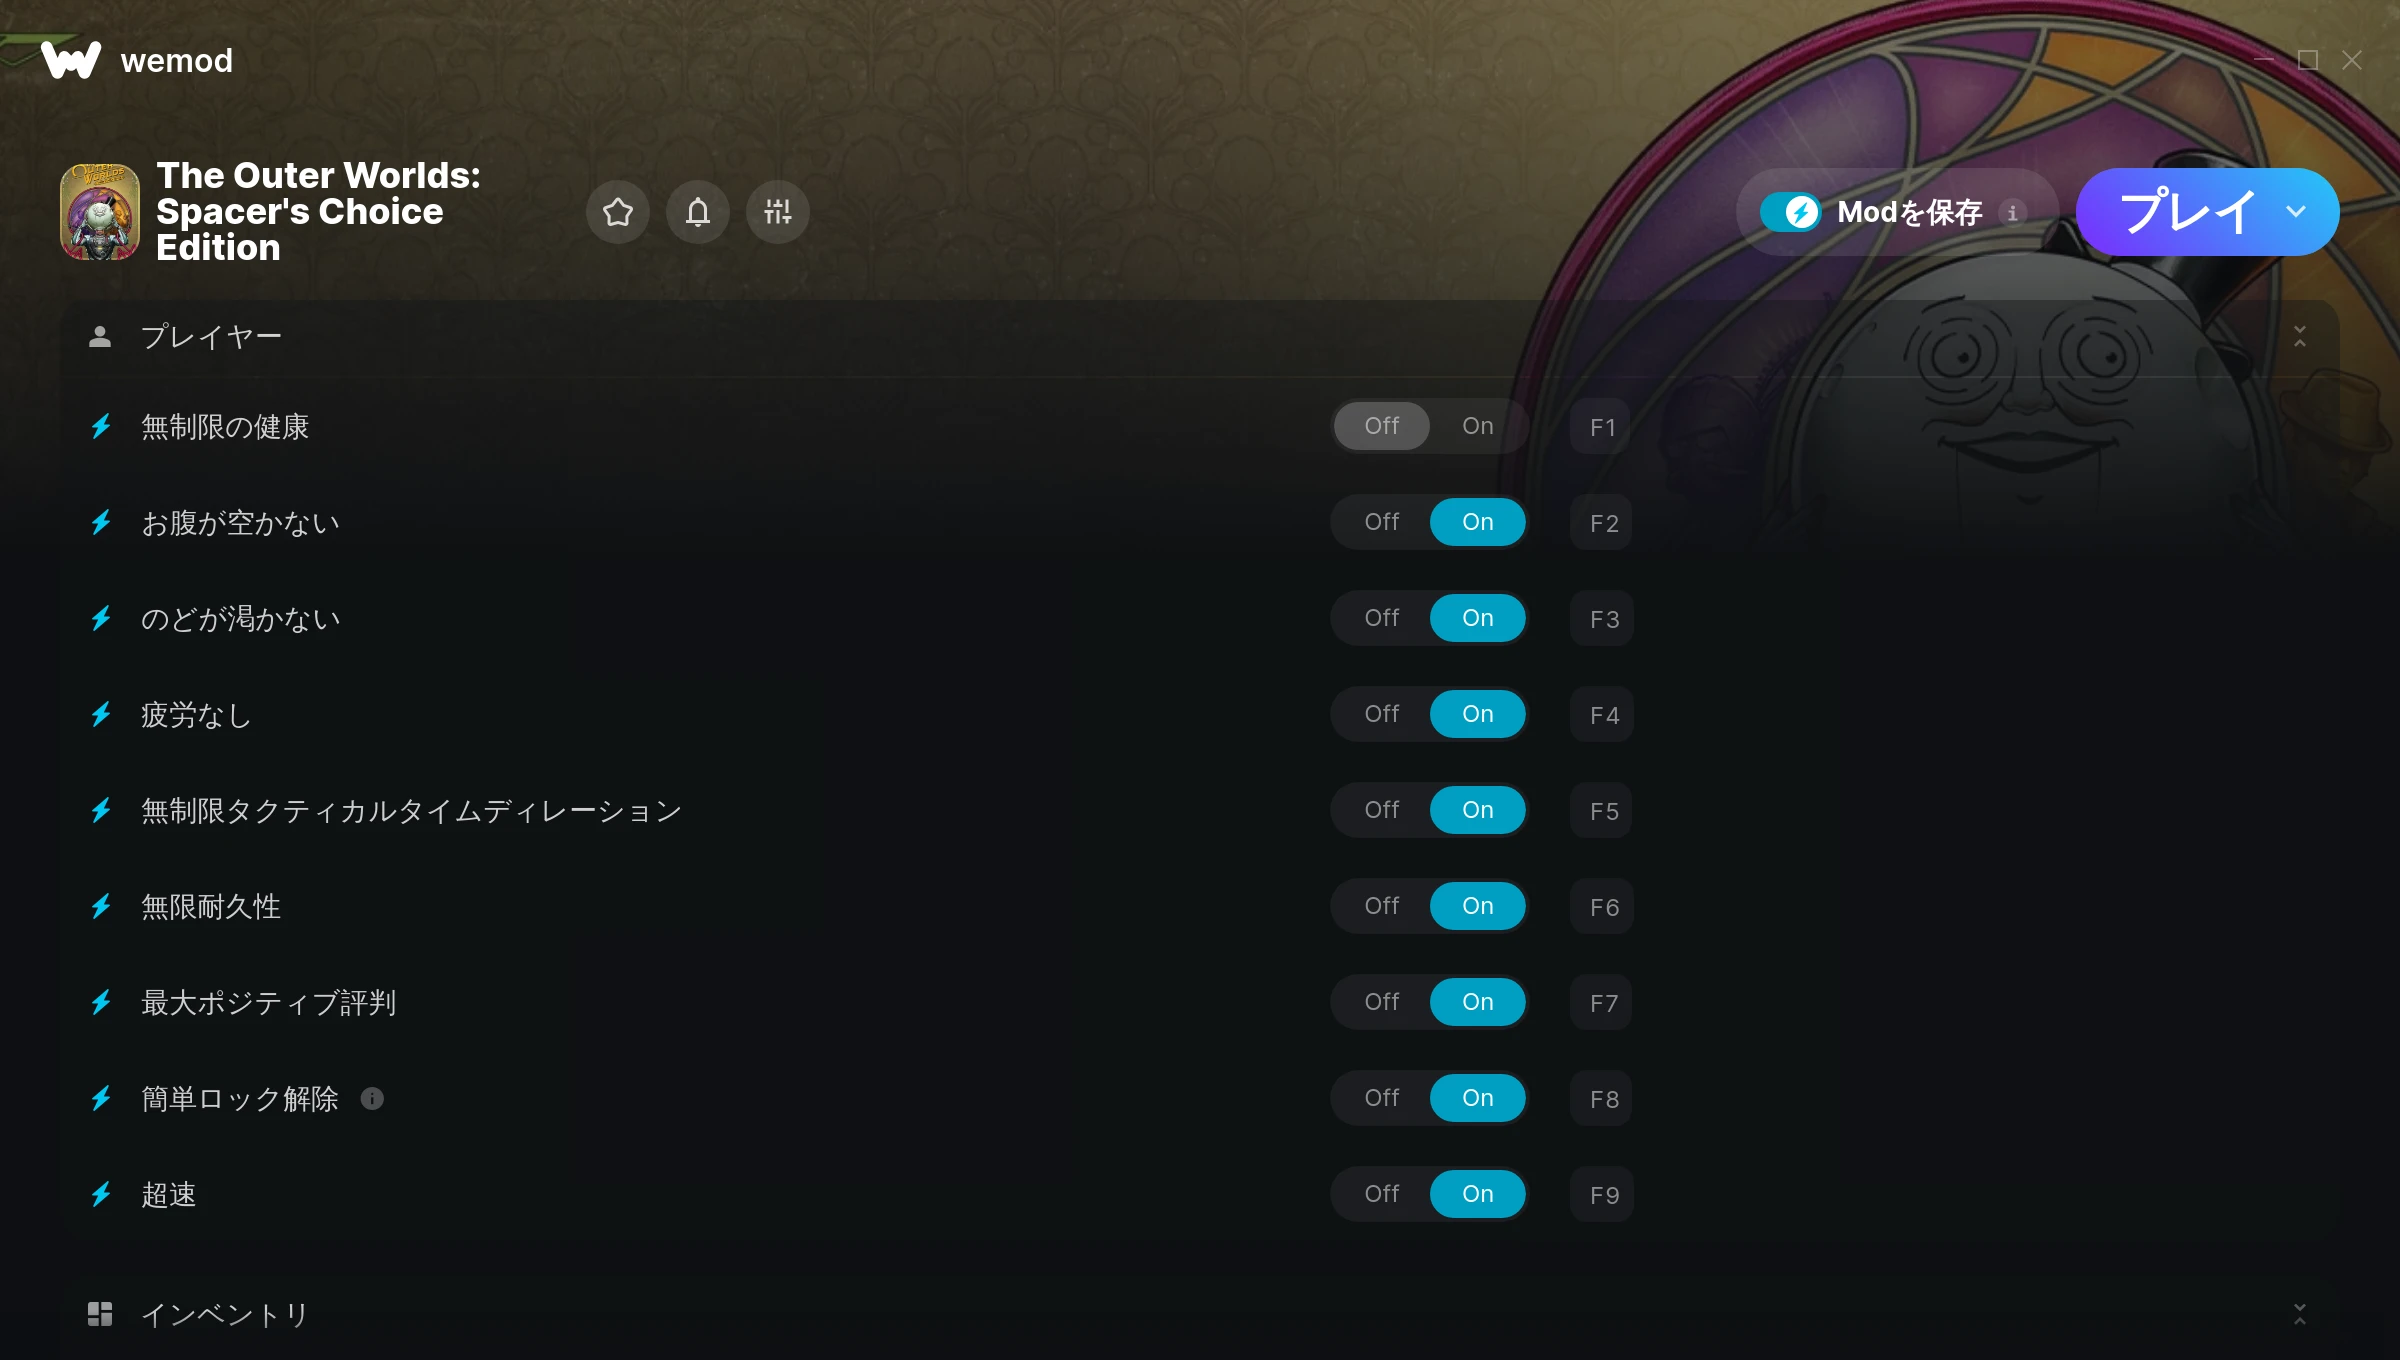Image resolution: width=2400 pixels, height=1360 pixels.
Task: Click the favorite star icon
Action: pyautogui.click(x=618, y=212)
